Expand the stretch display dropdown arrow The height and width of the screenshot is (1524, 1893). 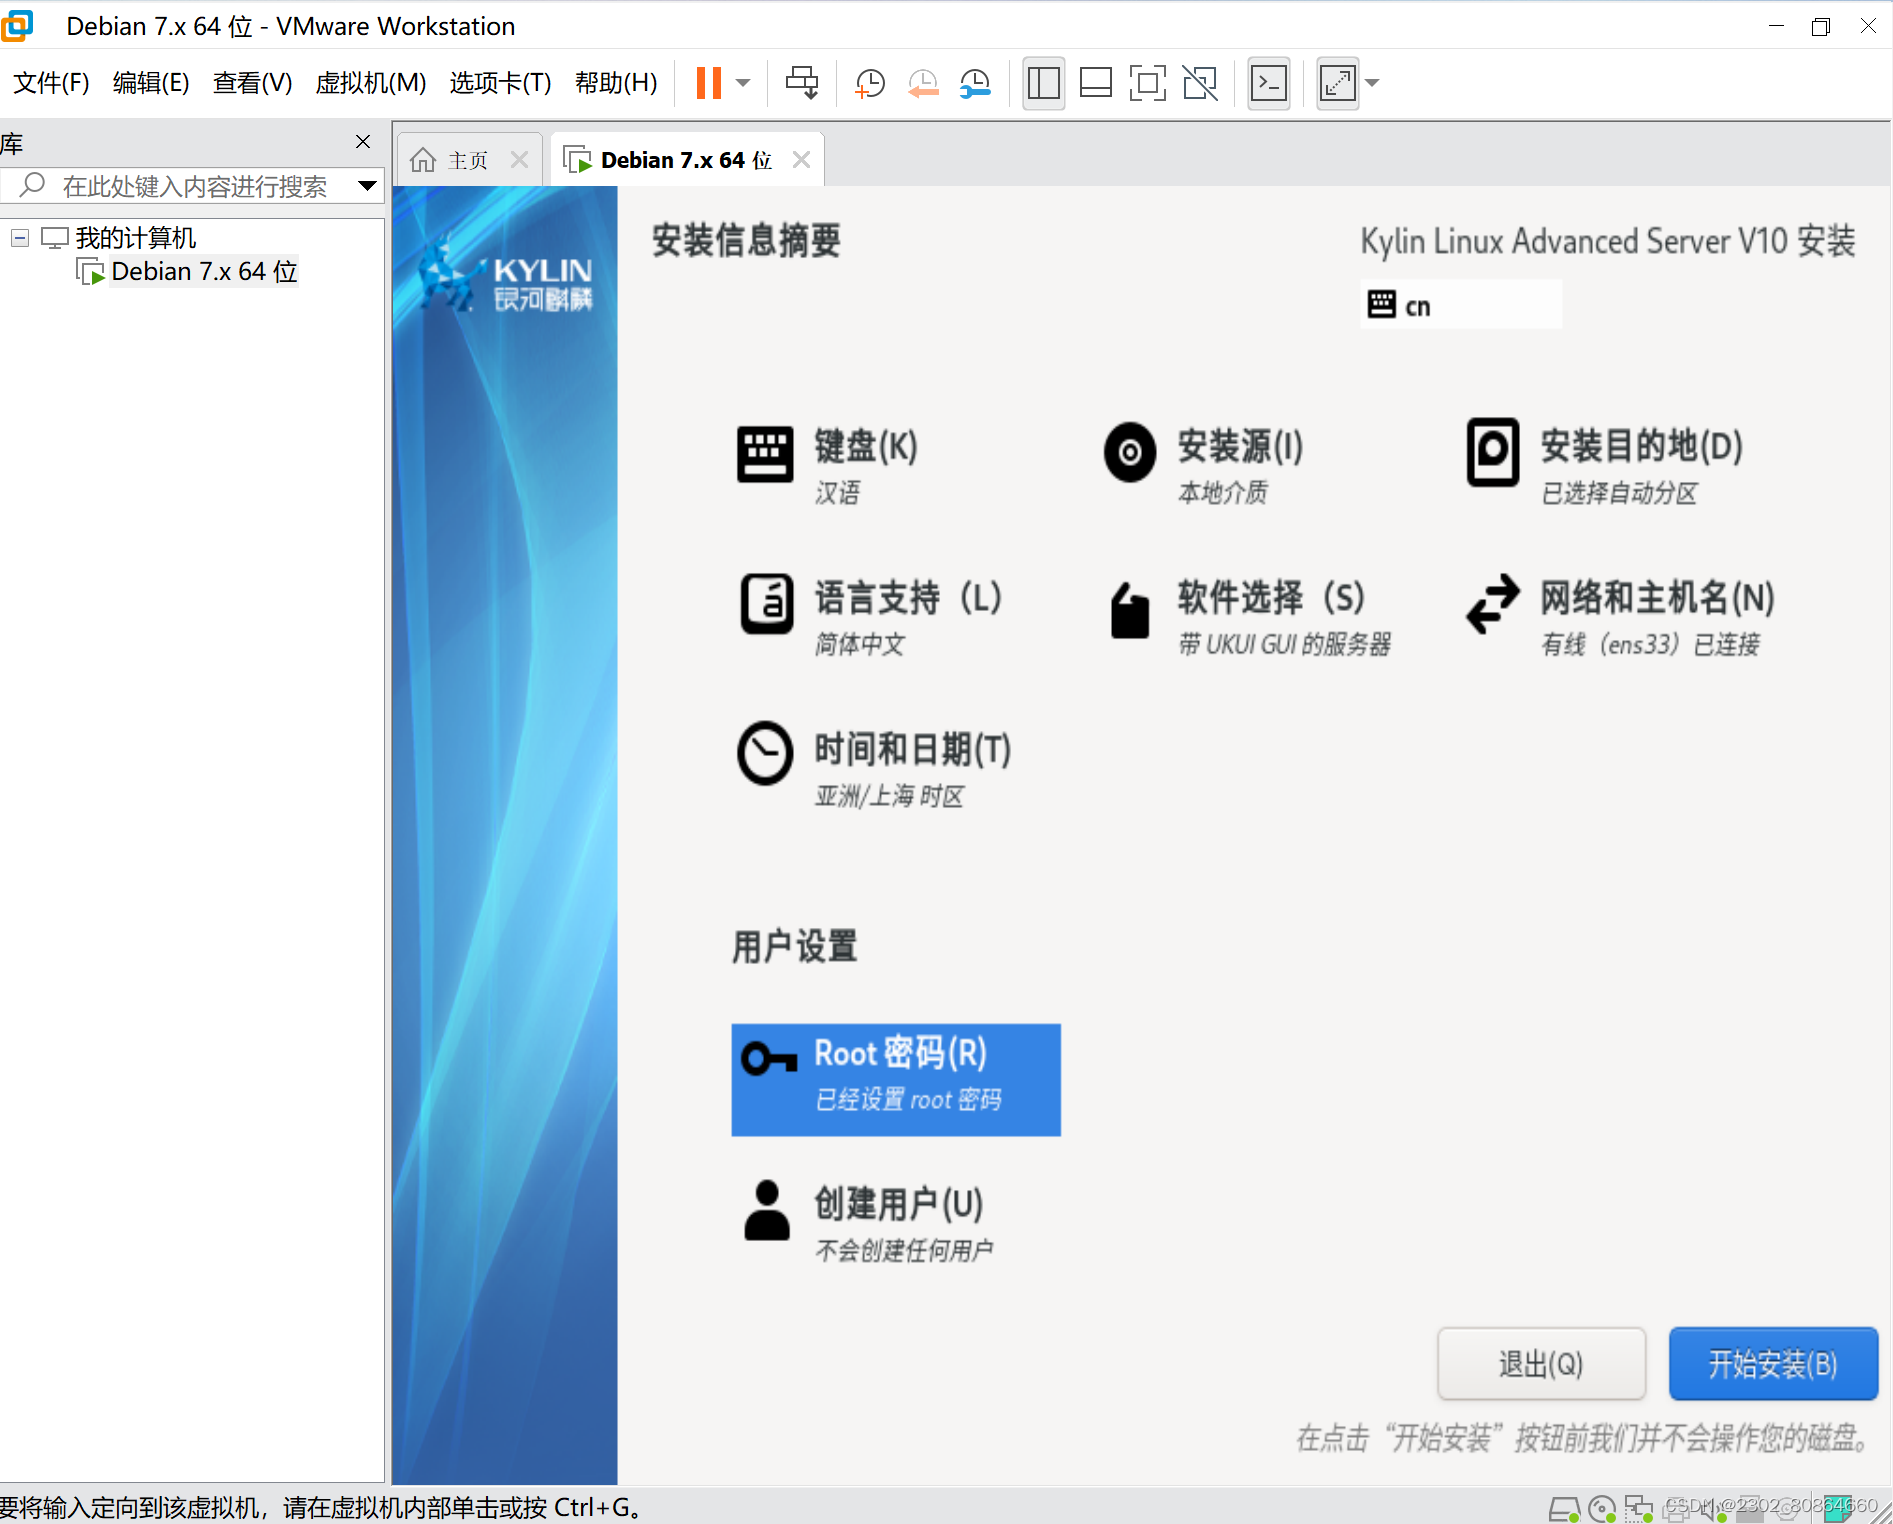tap(1373, 83)
